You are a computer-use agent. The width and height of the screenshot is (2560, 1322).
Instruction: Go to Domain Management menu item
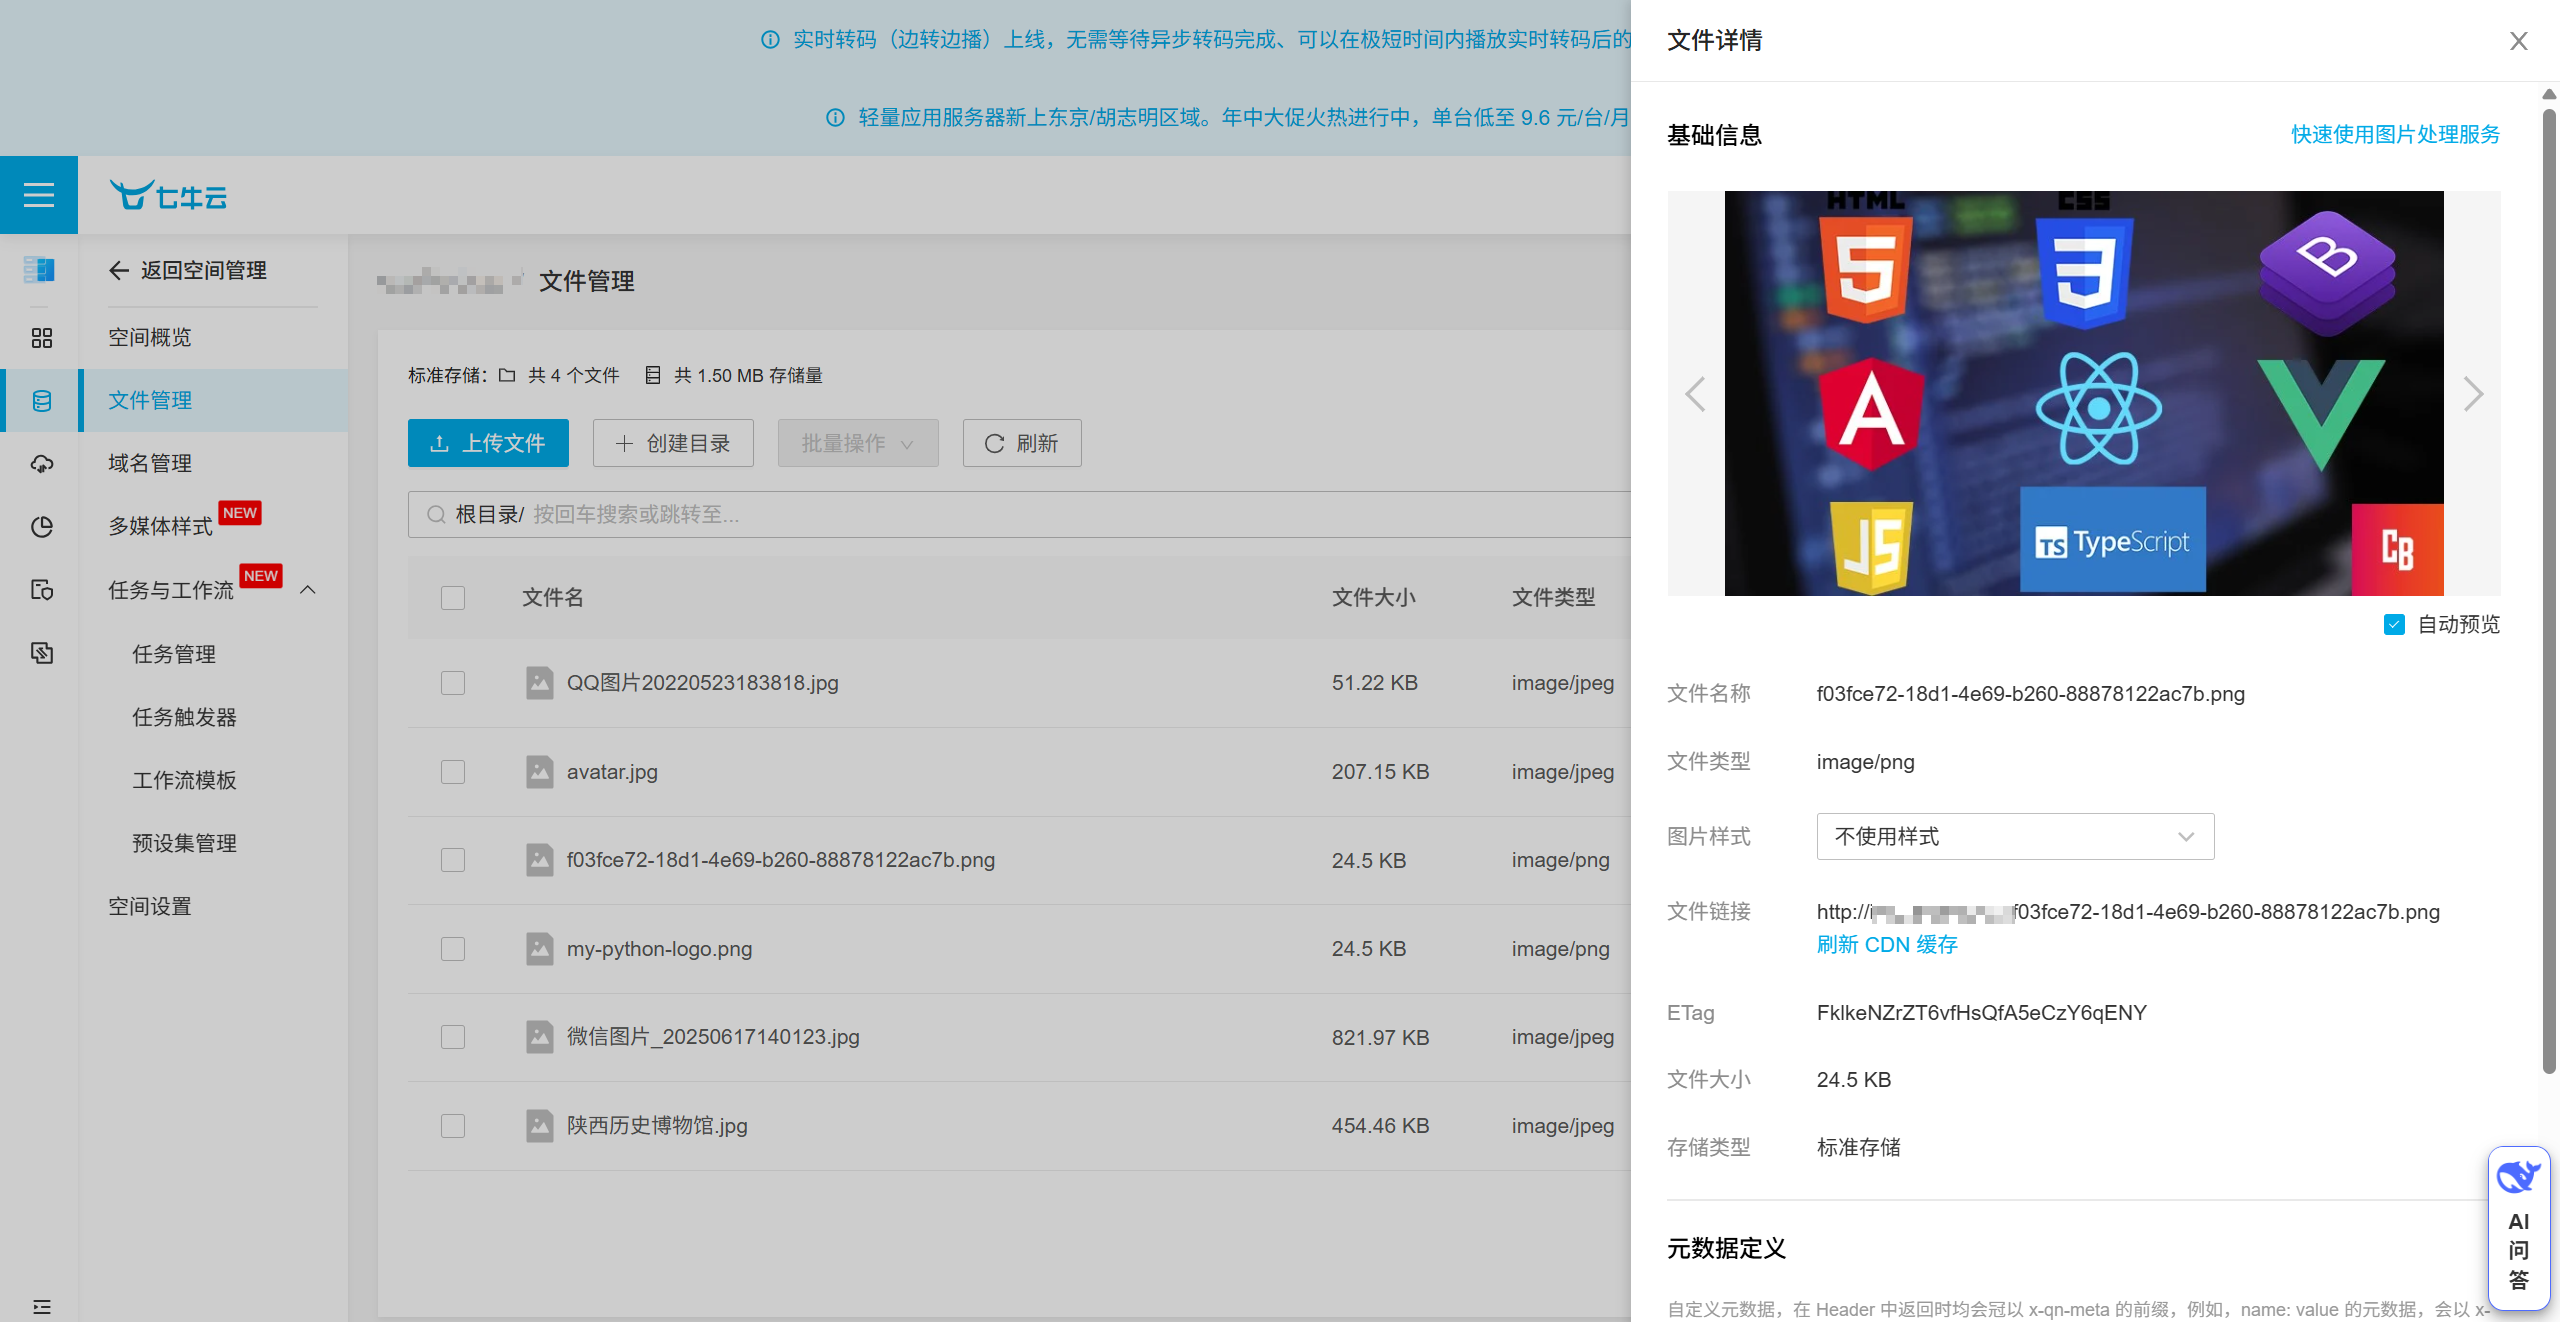pos(150,463)
